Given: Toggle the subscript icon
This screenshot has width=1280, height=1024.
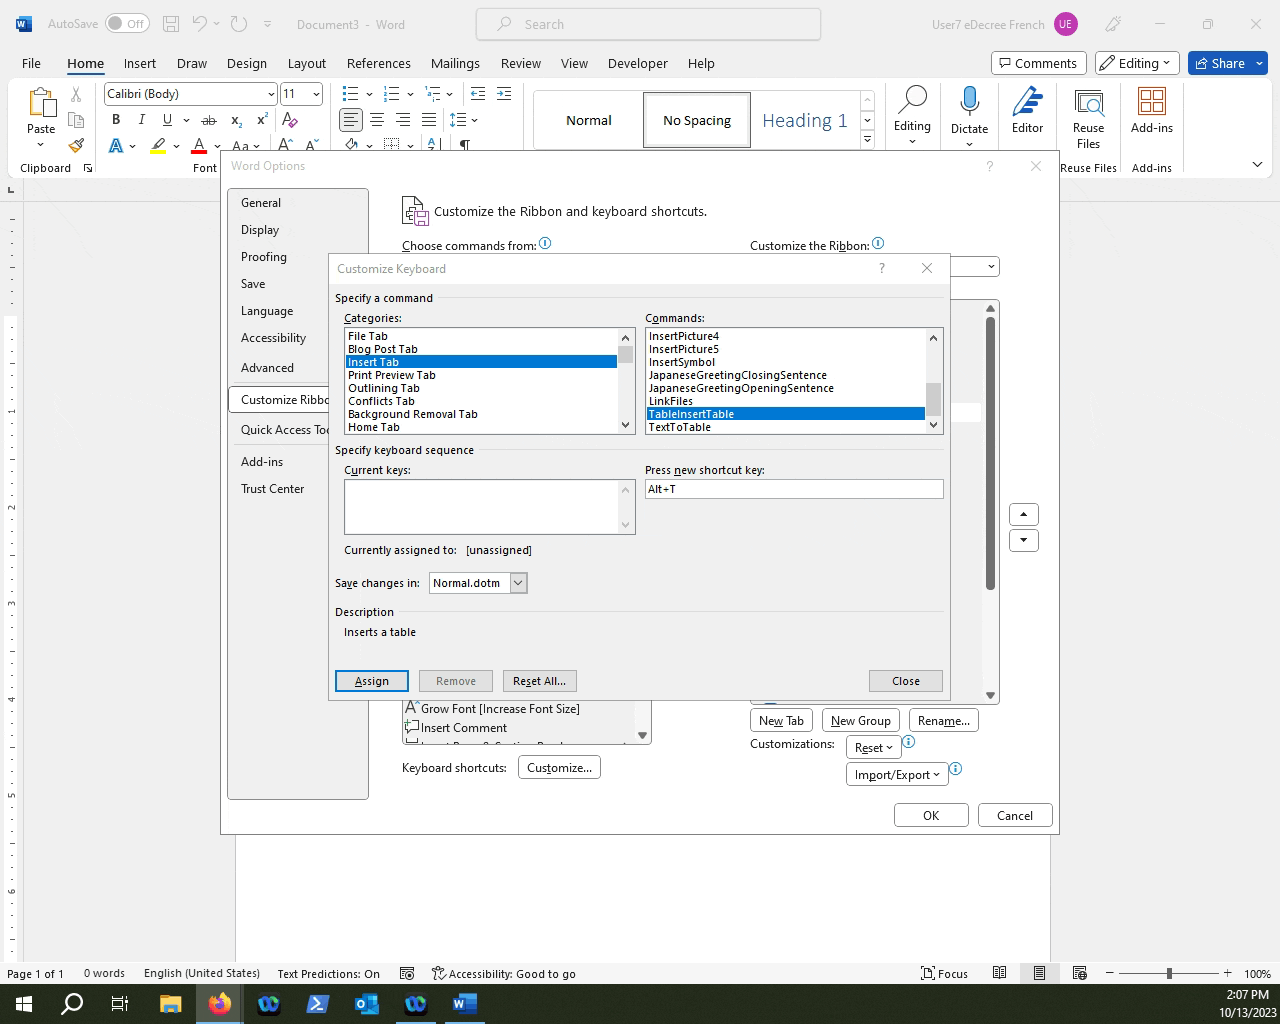Looking at the screenshot, I should pos(236,121).
